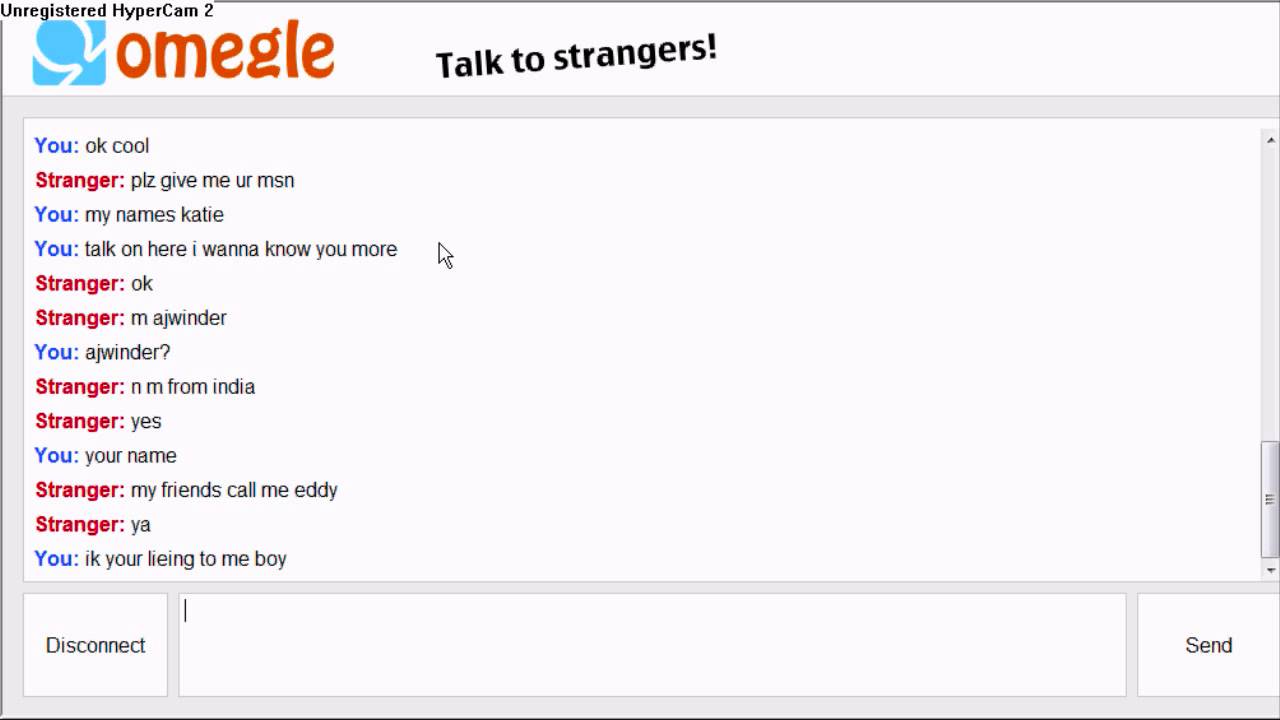
Task: Click the chat scrollbar thumb
Action: tap(1270, 499)
